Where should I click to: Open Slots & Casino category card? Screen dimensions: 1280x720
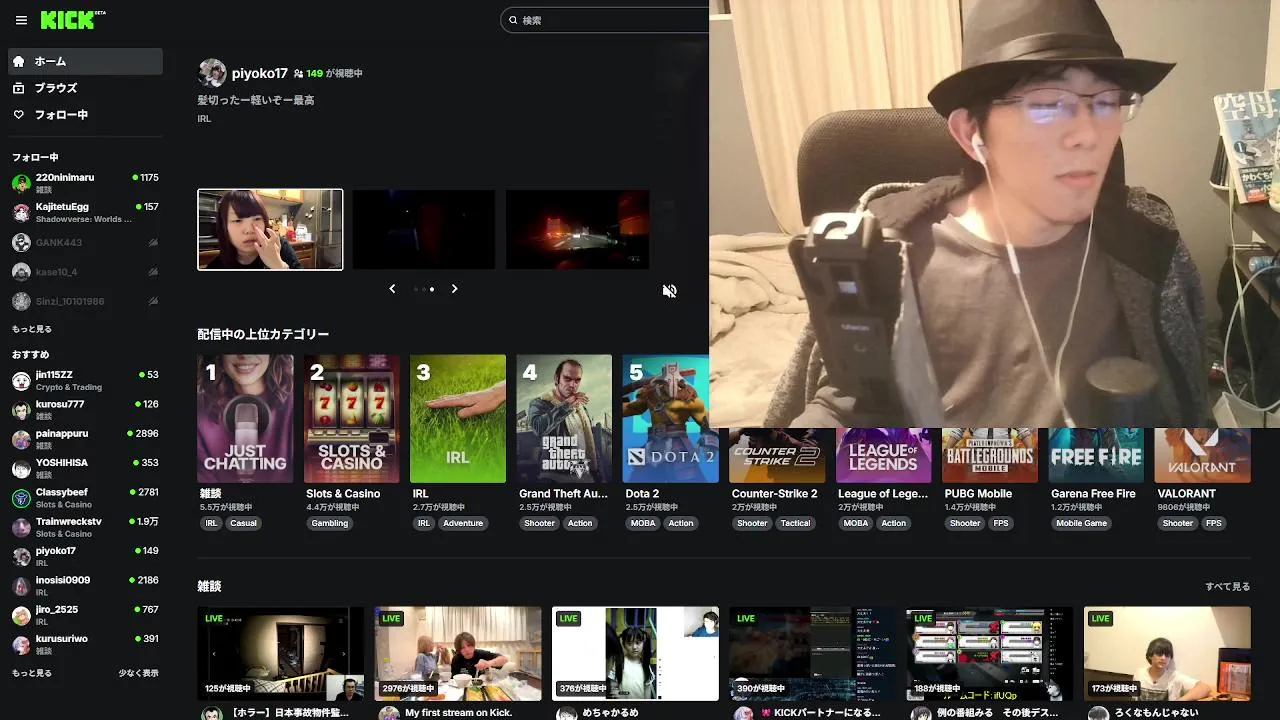[x=352, y=419]
